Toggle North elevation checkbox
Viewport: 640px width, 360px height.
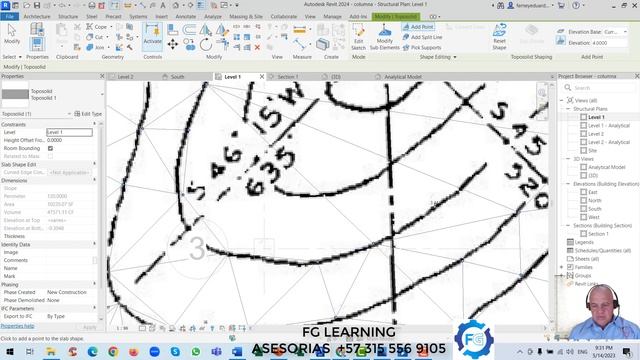tap(583, 200)
